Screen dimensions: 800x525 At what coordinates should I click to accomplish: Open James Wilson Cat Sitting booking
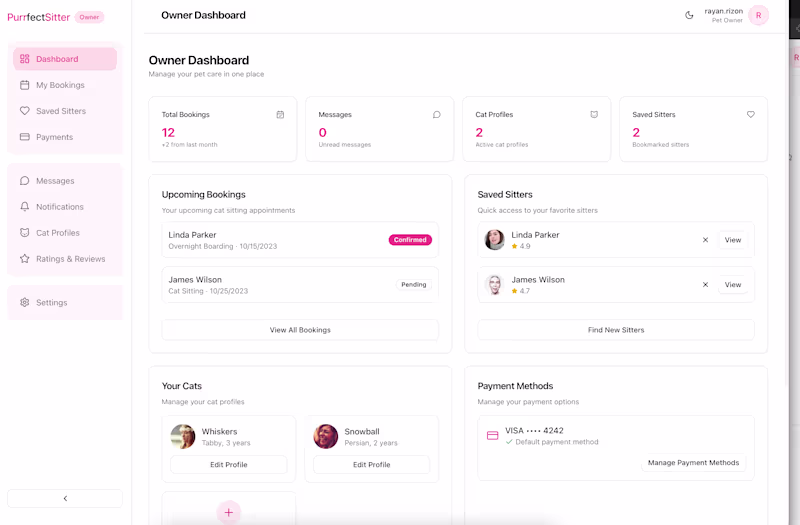[x=300, y=285]
